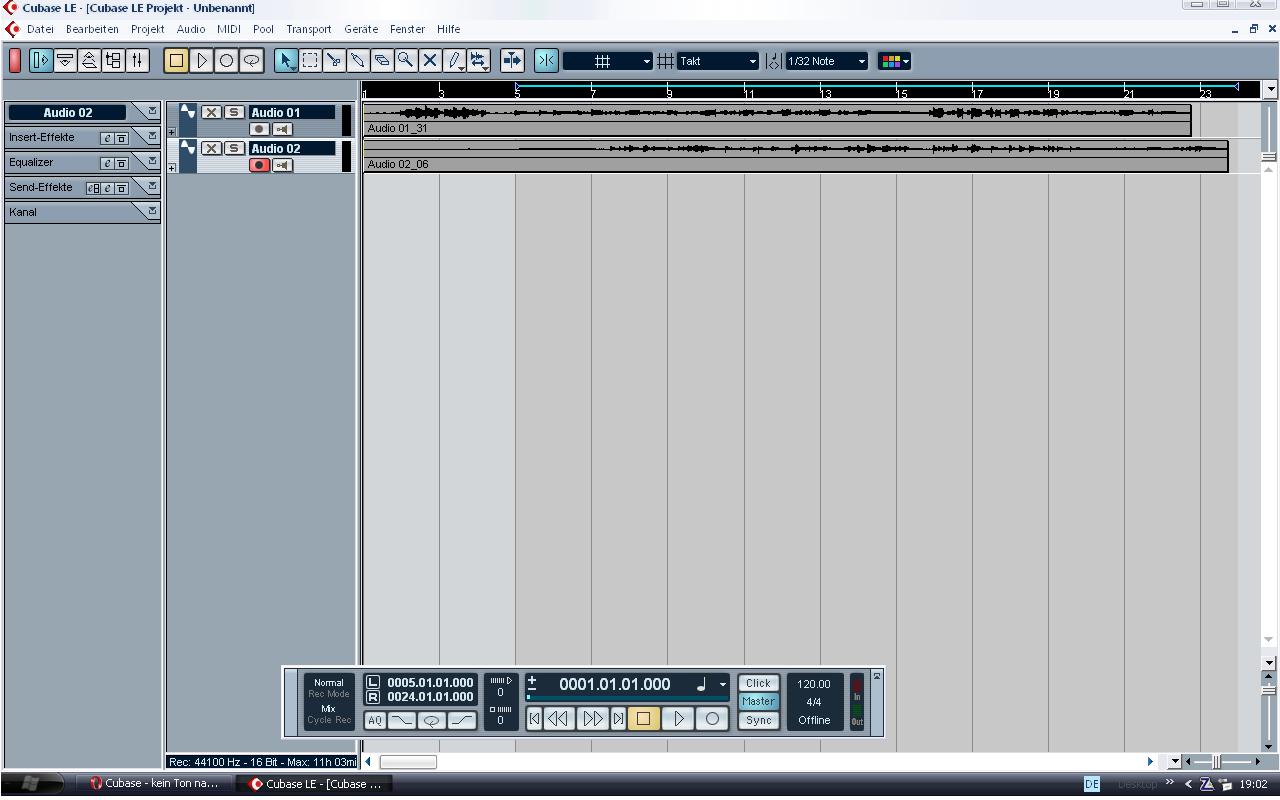
Task: Expand the Send-Effekte inspector section
Action: [152, 186]
